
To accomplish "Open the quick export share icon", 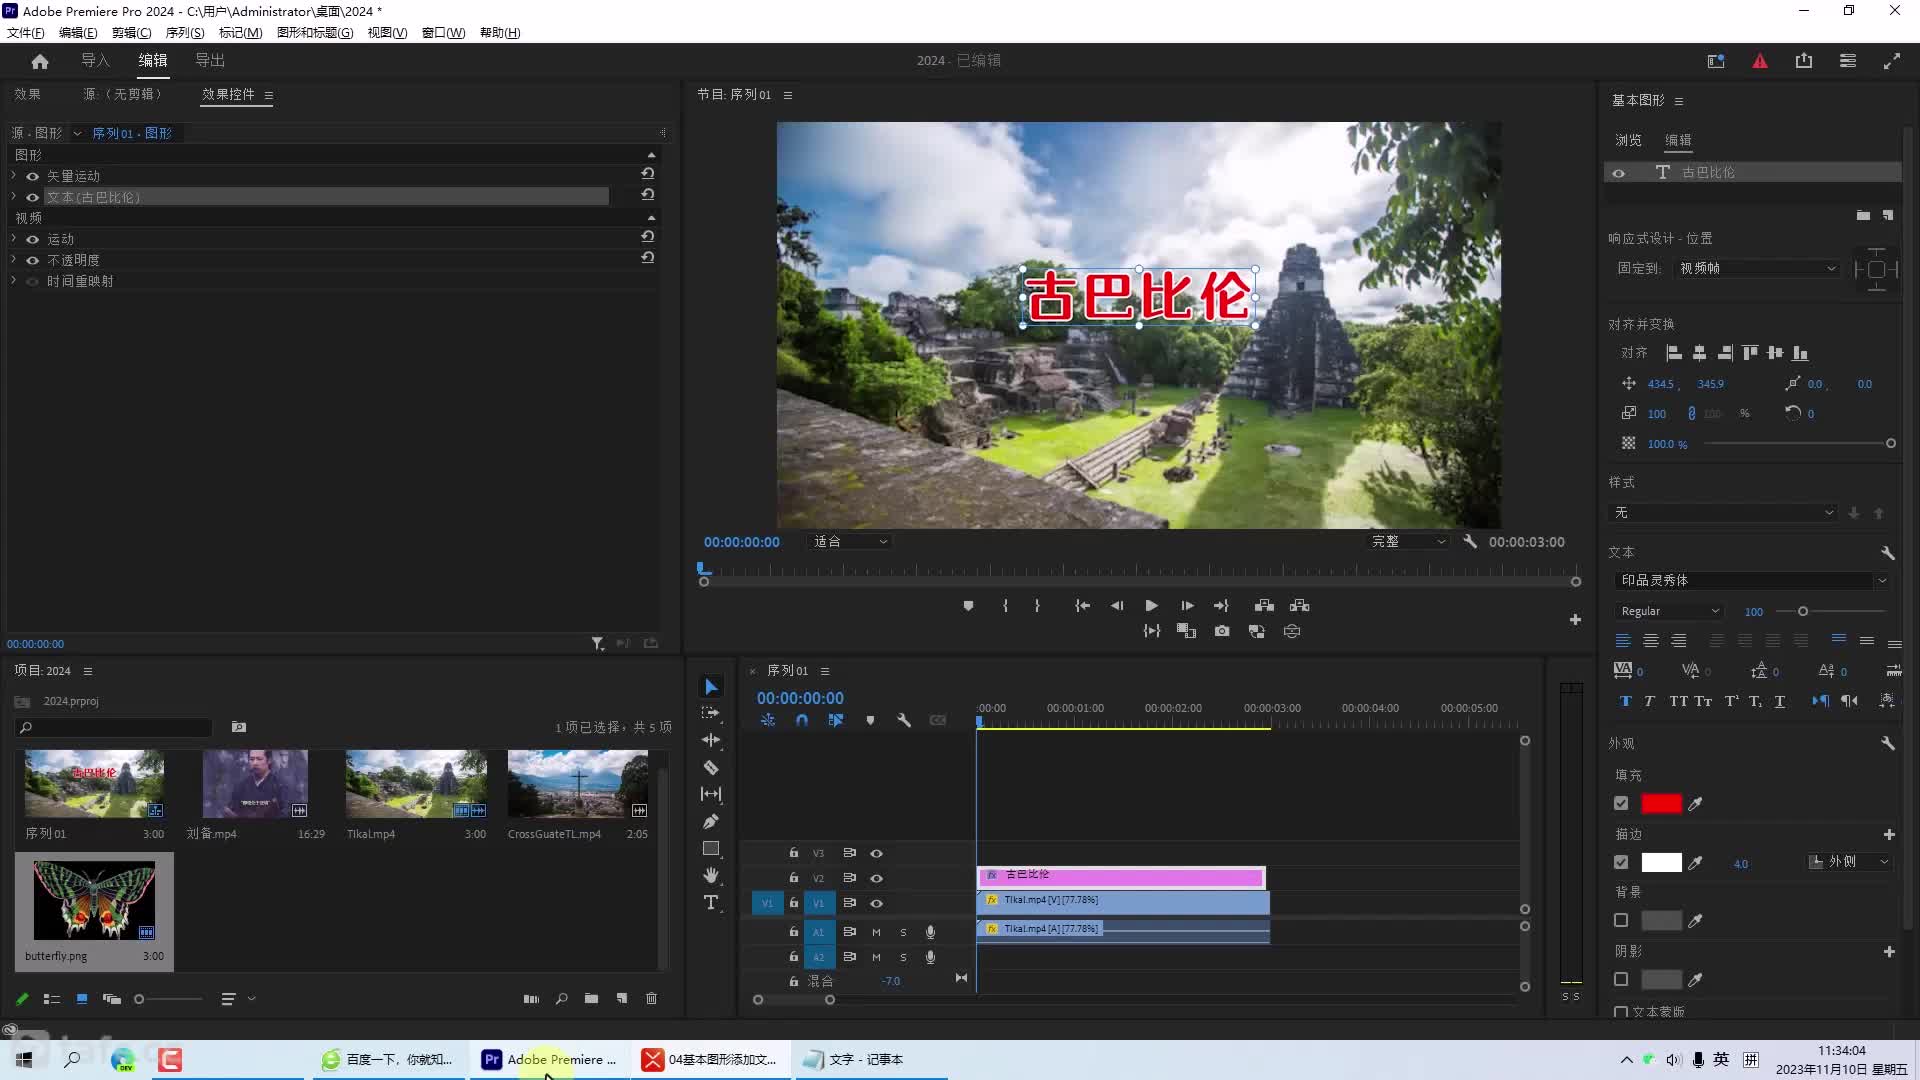I will tap(1804, 61).
